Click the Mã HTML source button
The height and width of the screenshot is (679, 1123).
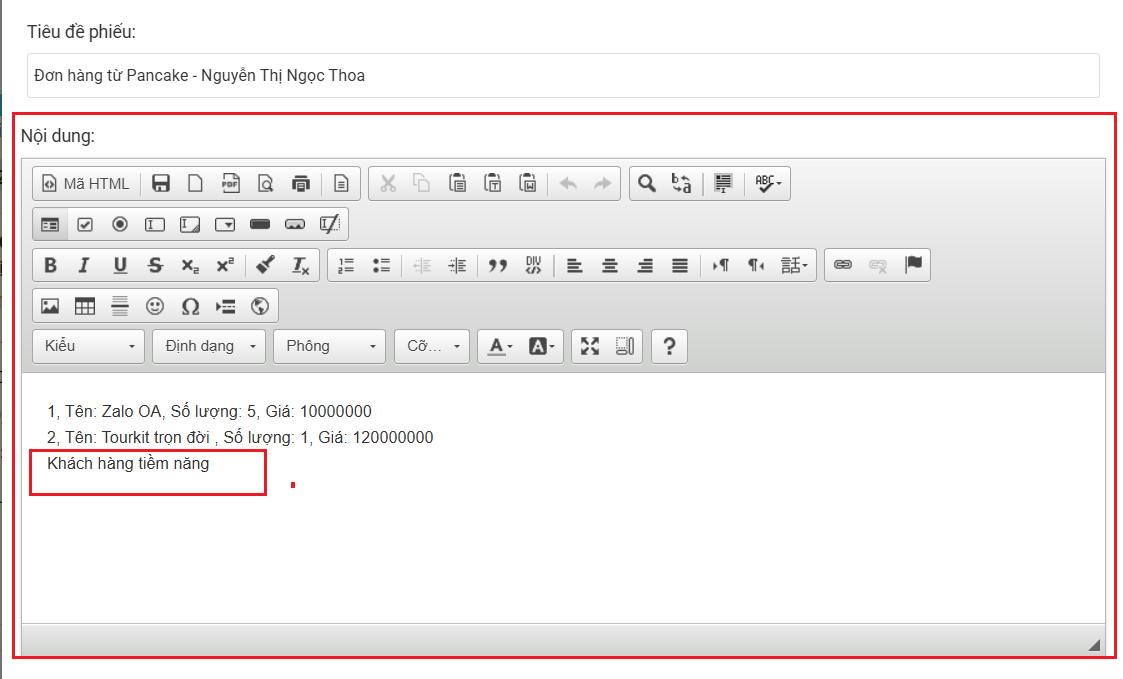click(86, 183)
